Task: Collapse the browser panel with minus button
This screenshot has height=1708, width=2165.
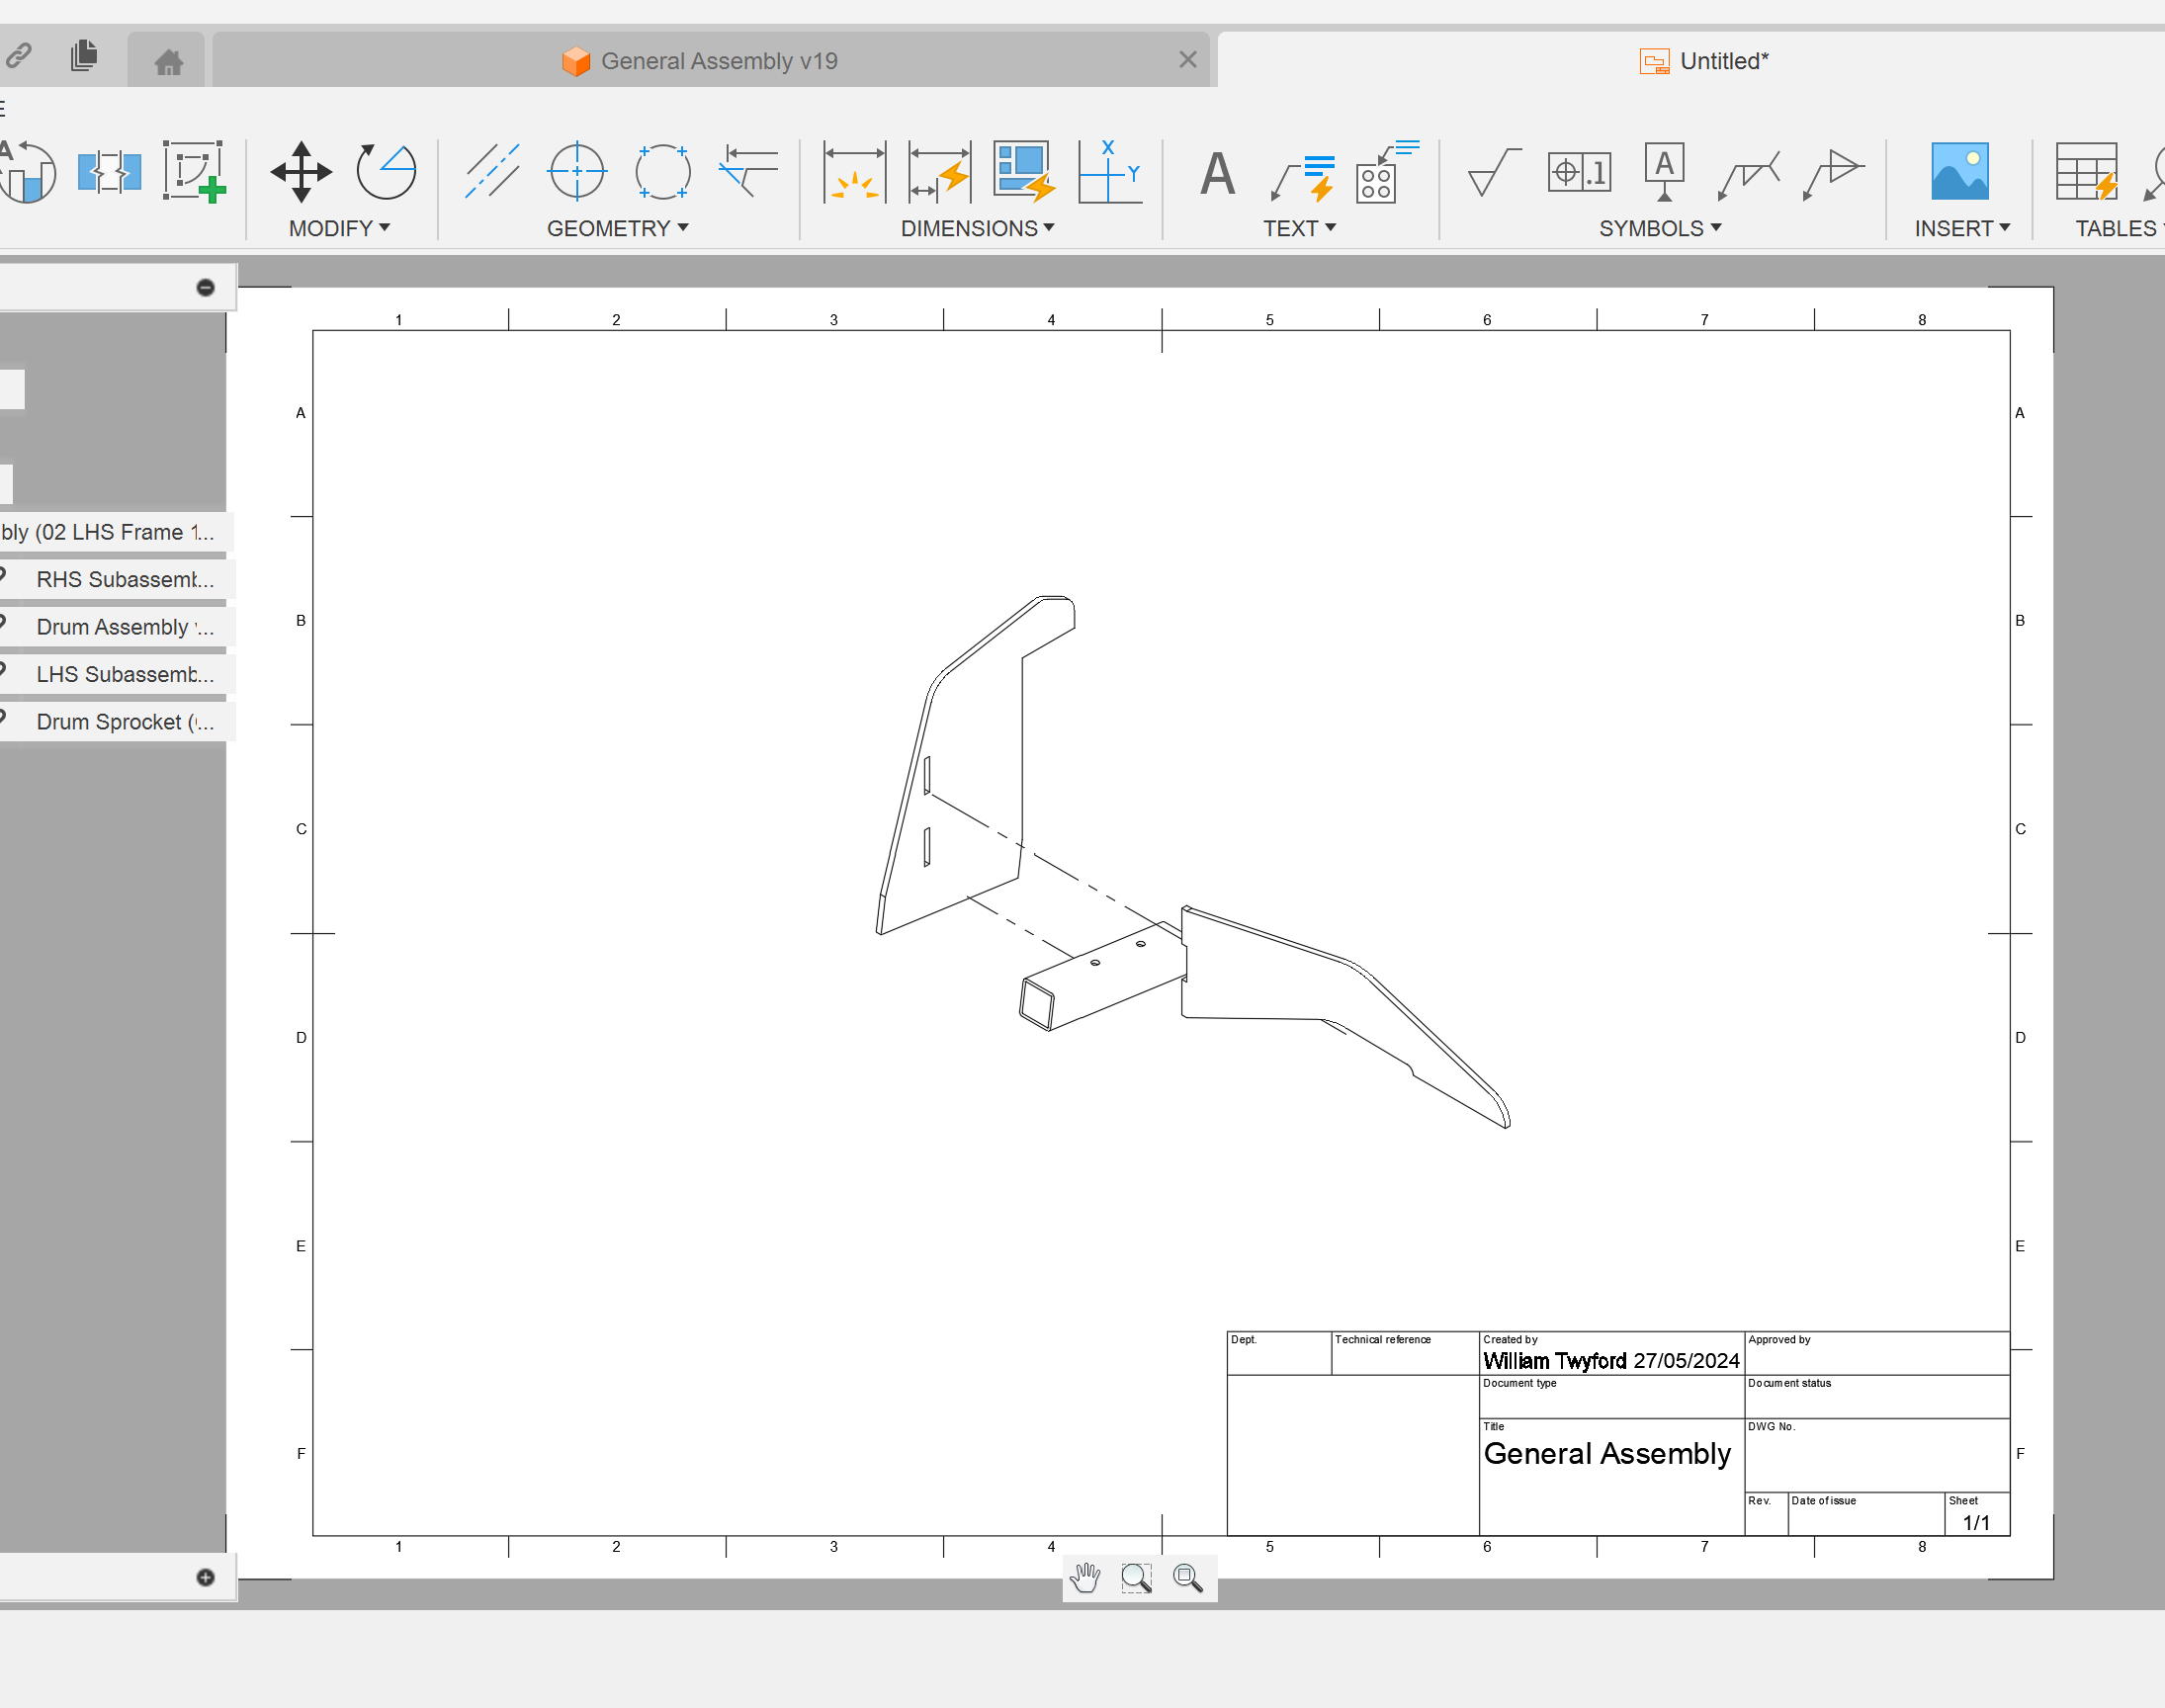Action: click(x=205, y=288)
